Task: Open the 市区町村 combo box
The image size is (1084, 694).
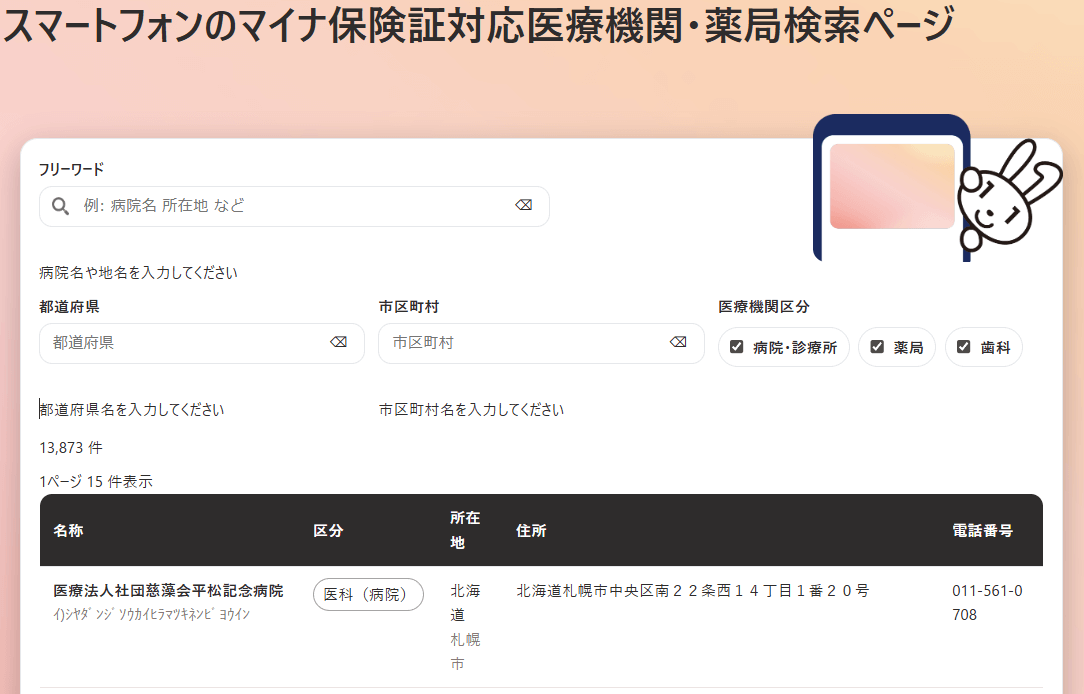Action: point(525,343)
